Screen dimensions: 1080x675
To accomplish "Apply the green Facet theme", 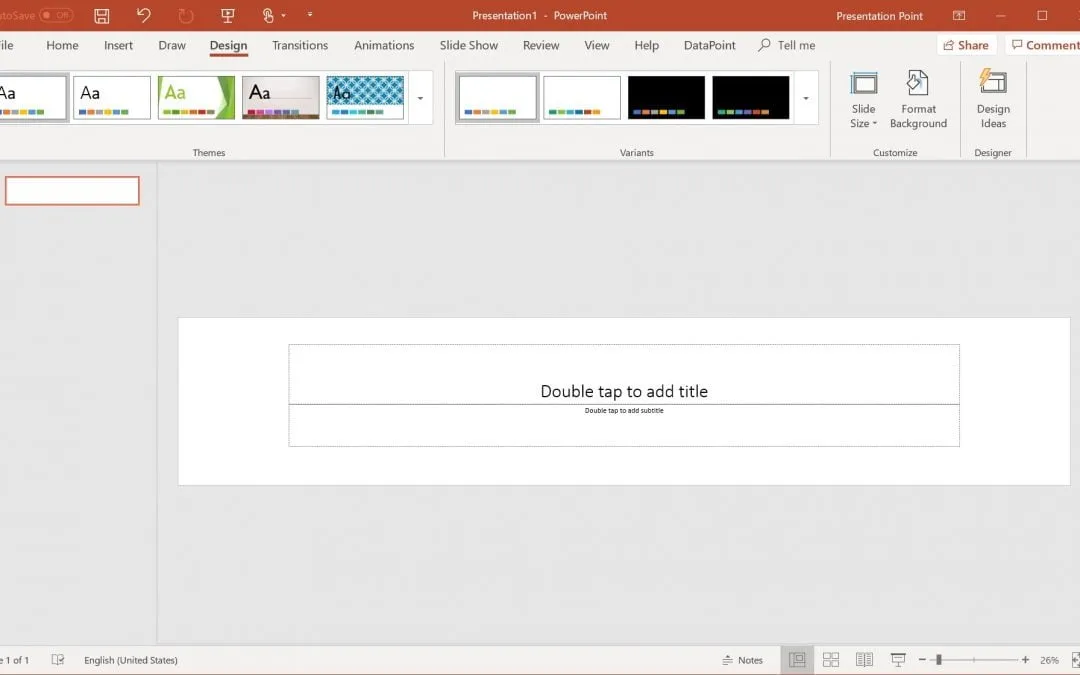I will click(196, 98).
